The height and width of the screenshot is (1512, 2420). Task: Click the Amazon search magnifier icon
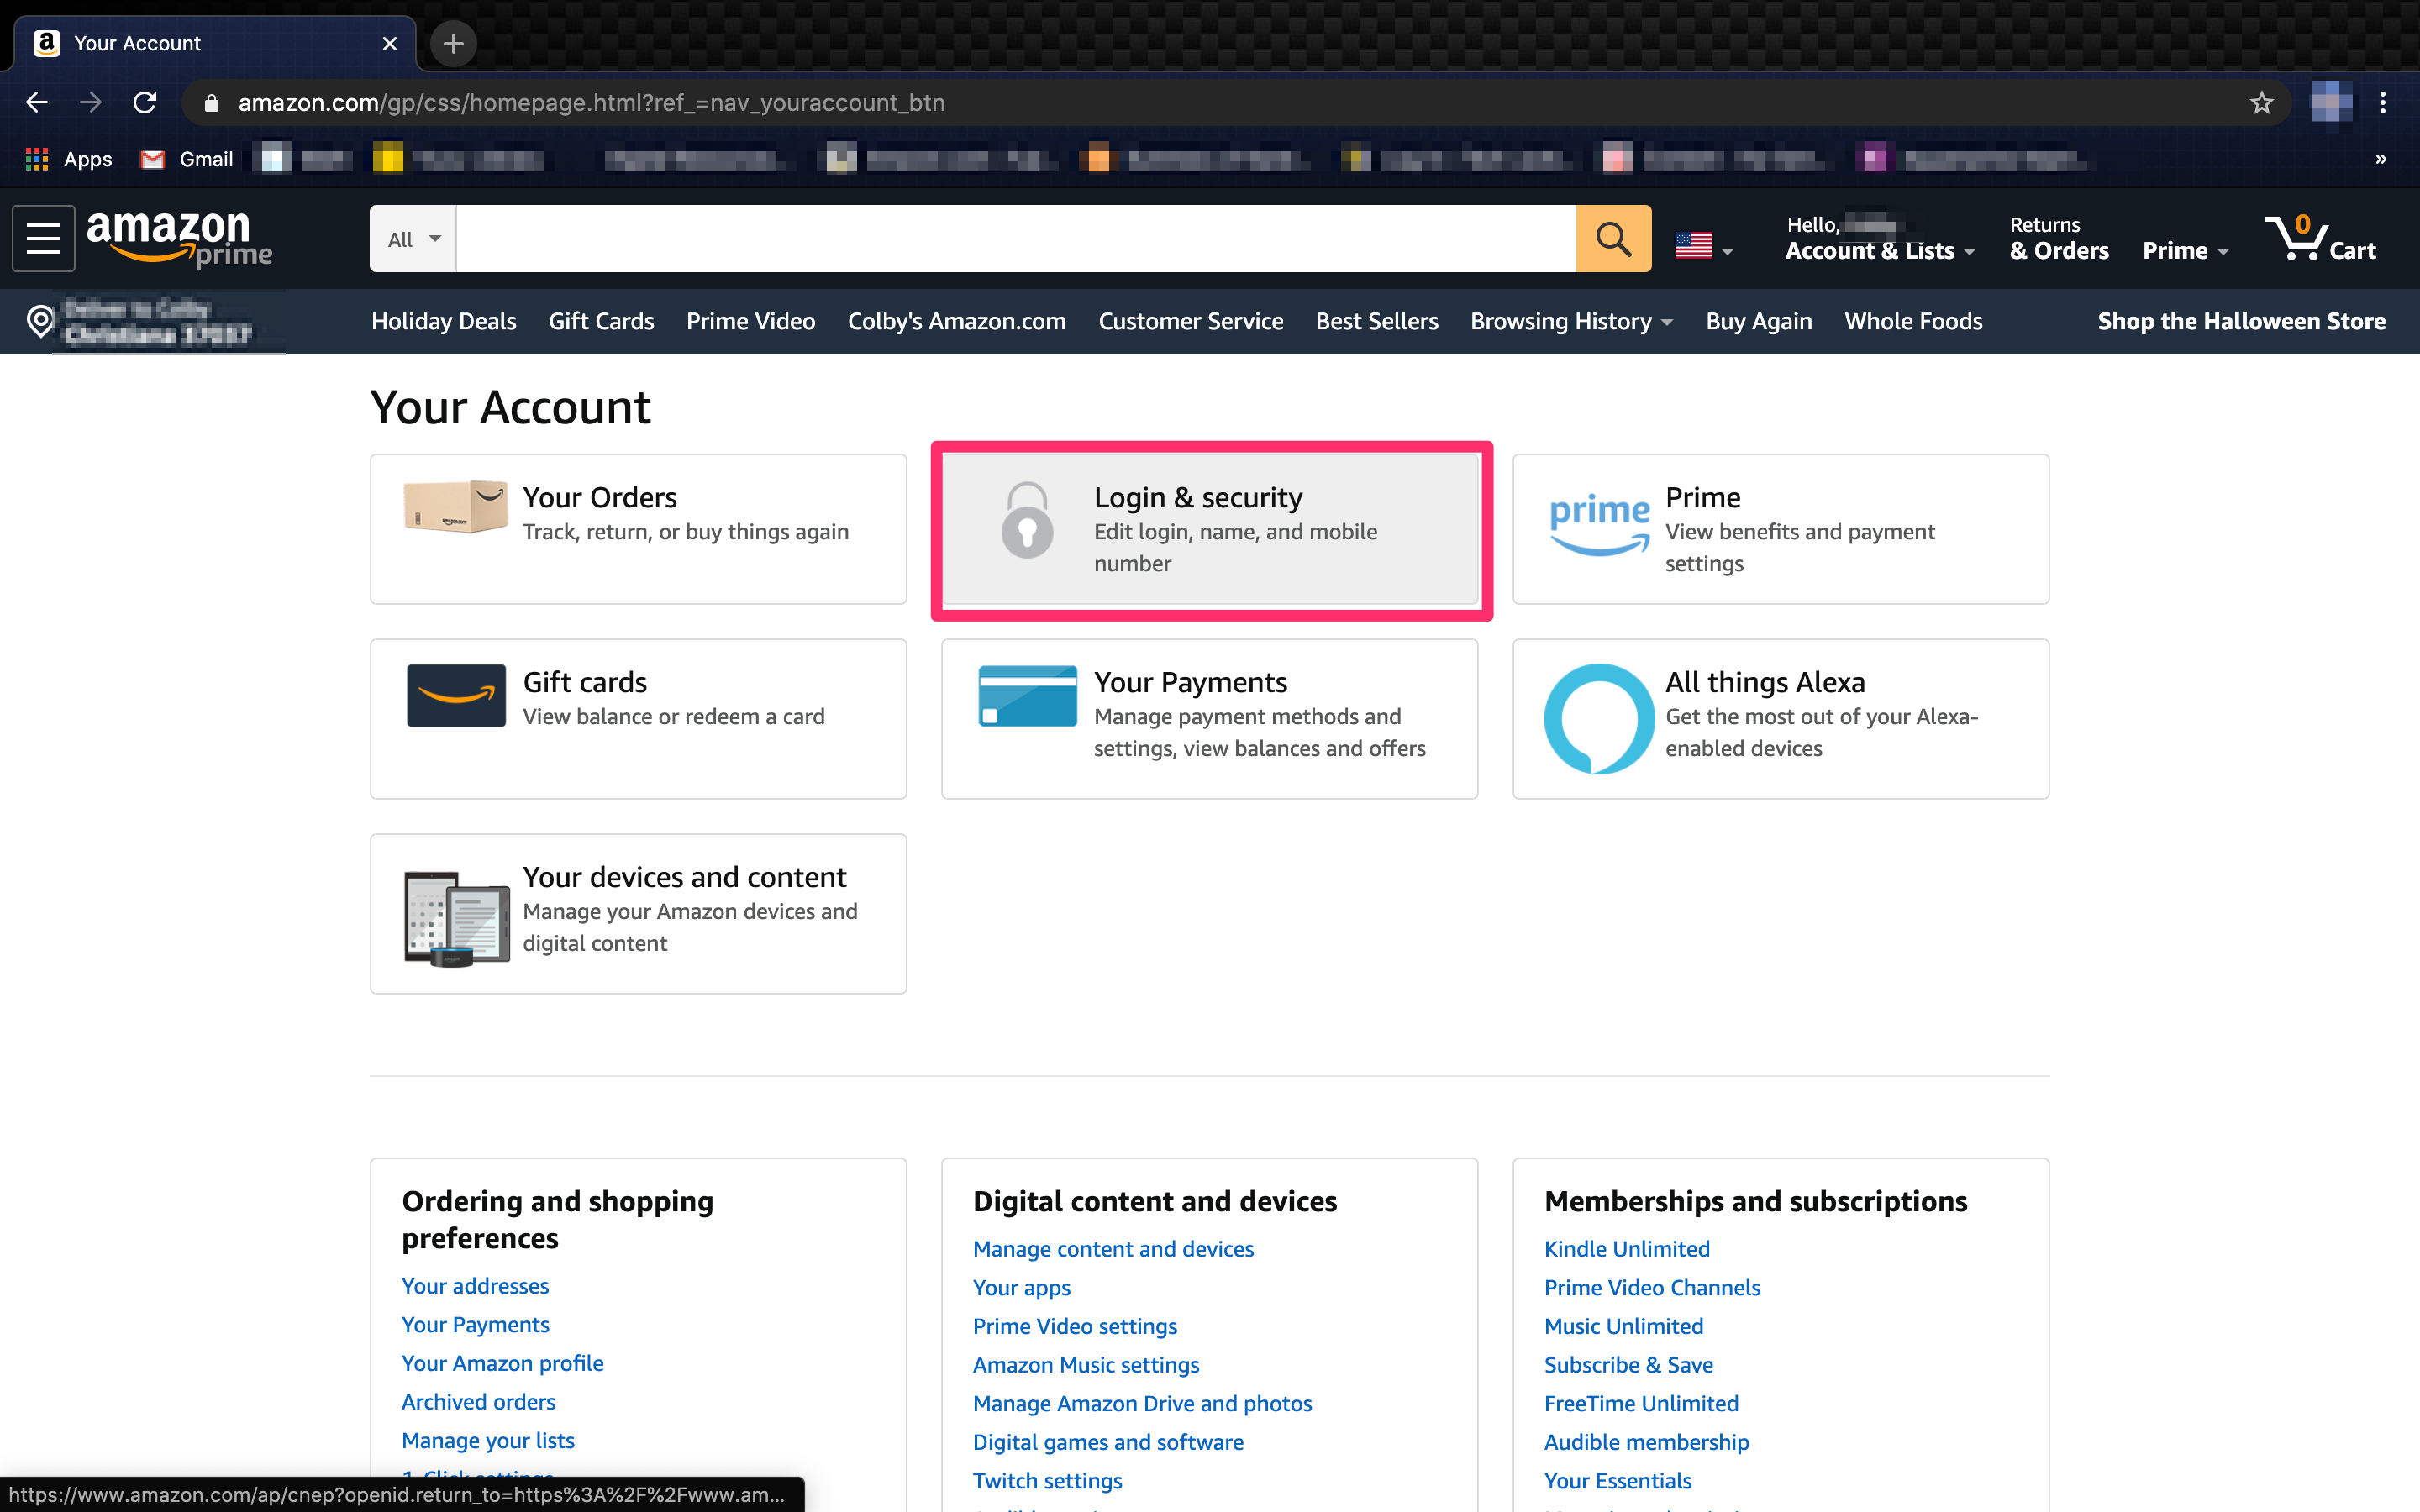[1612, 237]
